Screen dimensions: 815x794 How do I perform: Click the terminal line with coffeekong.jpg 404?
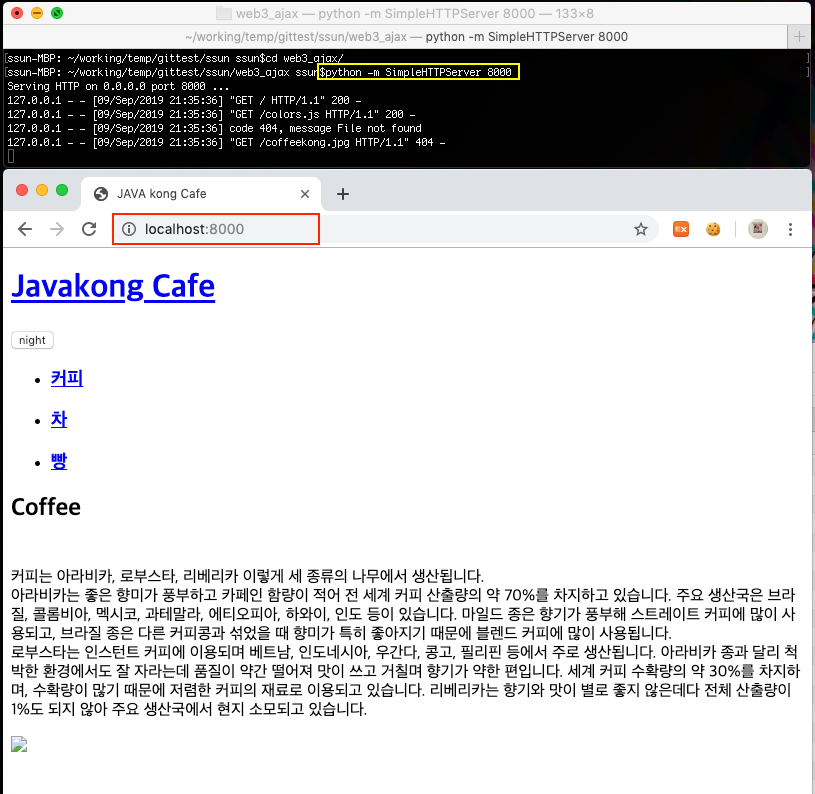point(226,142)
